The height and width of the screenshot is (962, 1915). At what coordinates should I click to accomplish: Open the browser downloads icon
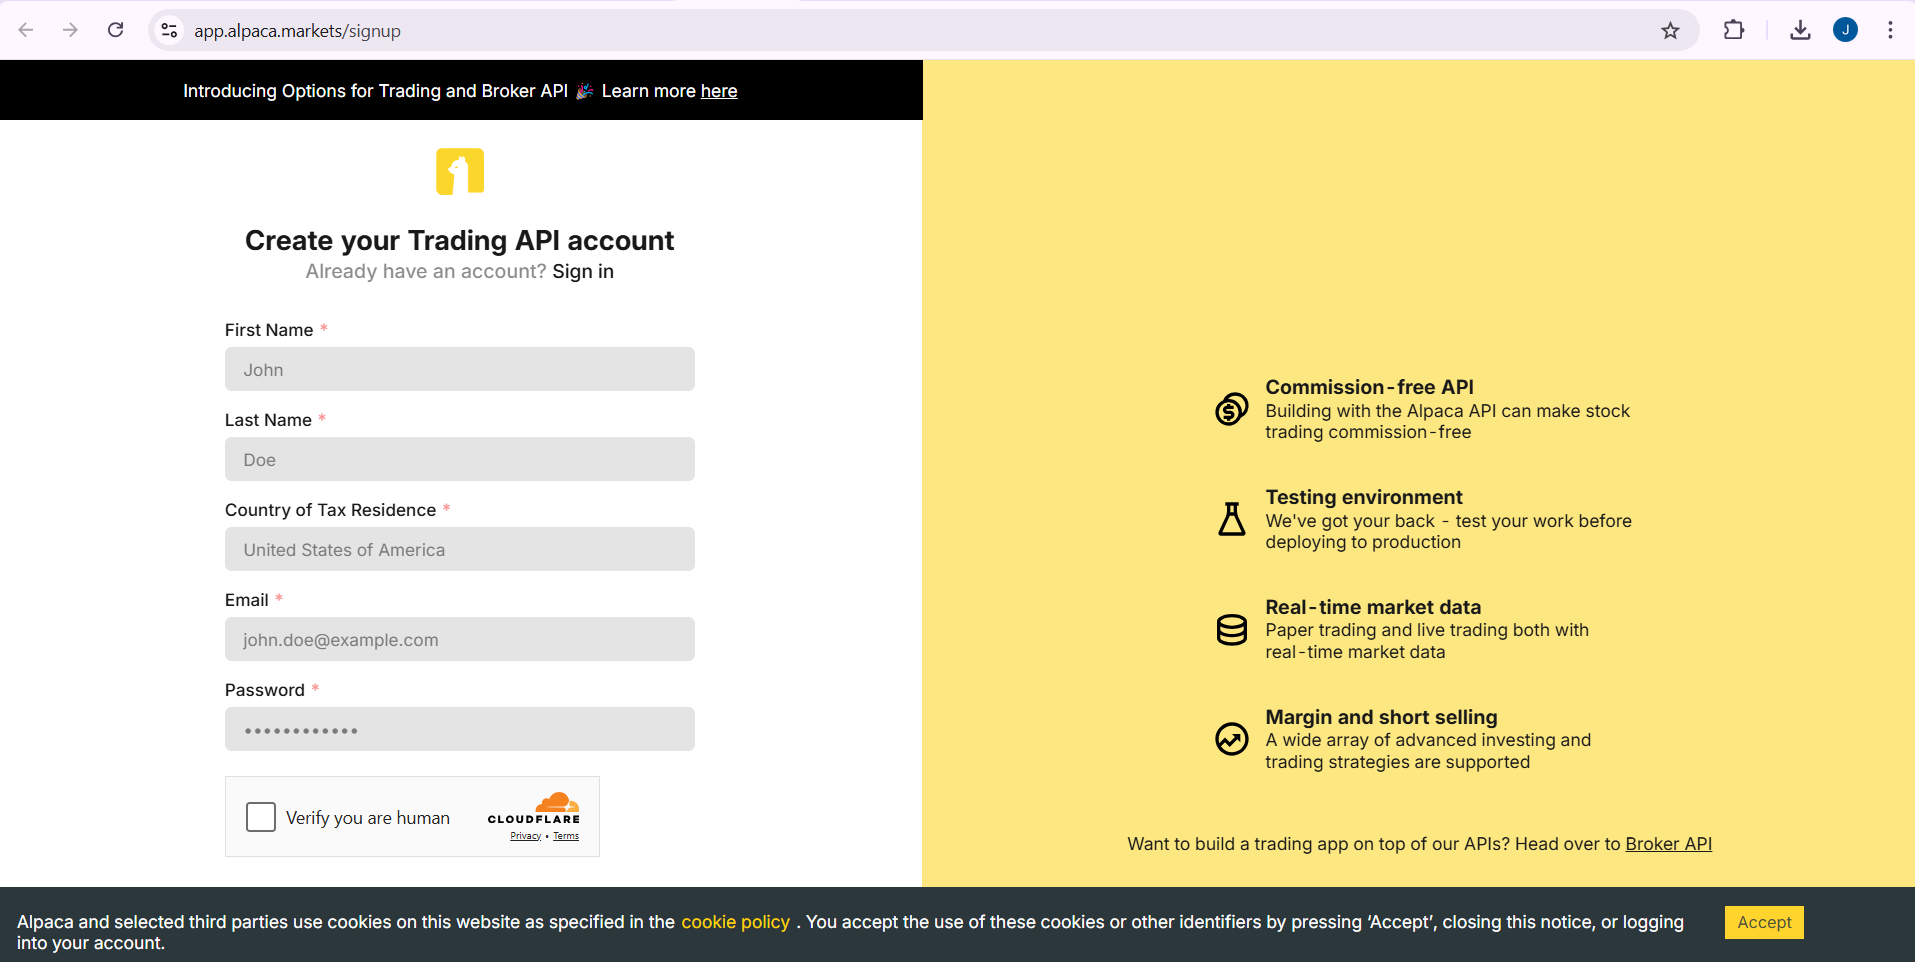(x=1800, y=30)
